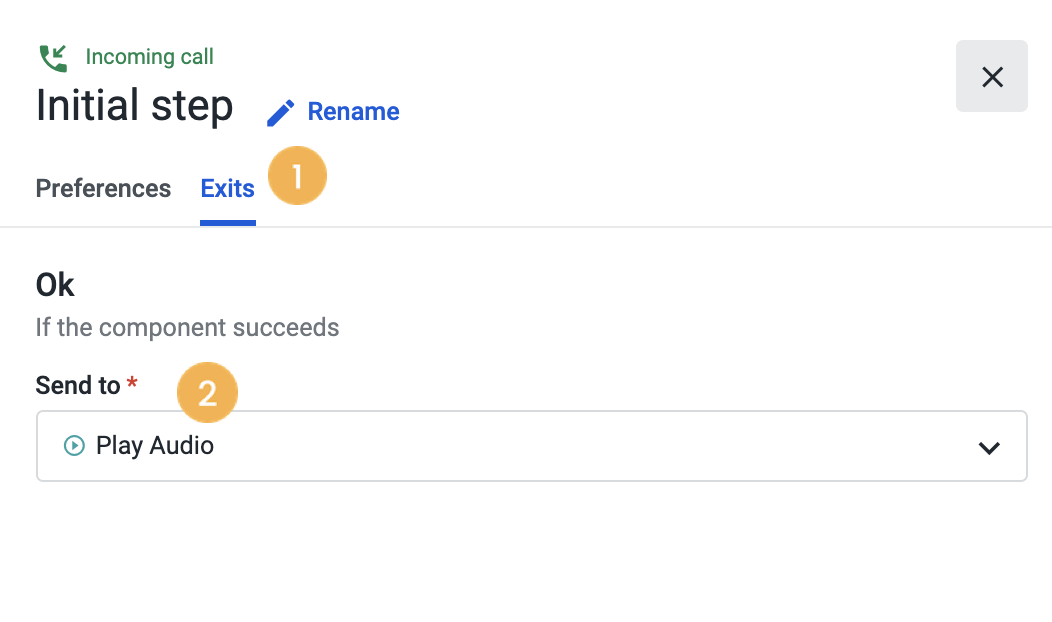This screenshot has height=622, width=1052.
Task: Click the Play Audio circle icon
Action: point(74,446)
